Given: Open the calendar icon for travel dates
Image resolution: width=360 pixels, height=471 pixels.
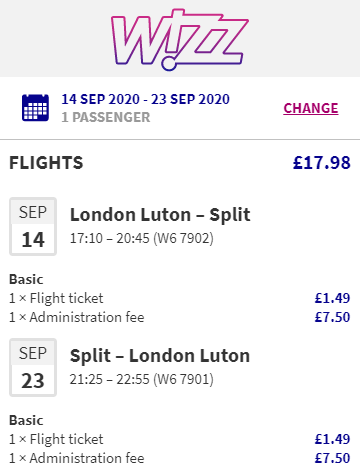Looking at the screenshot, I should [35, 108].
